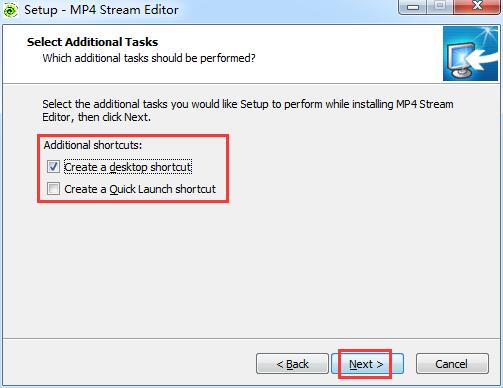
Task: Cancel the MP4 Stream Editor installation
Action: point(452,364)
